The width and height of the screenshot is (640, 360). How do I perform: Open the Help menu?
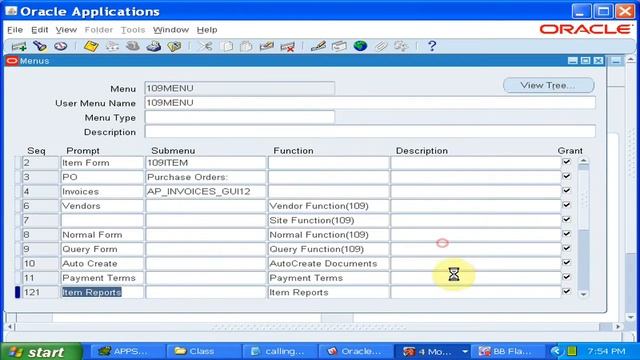point(207,30)
